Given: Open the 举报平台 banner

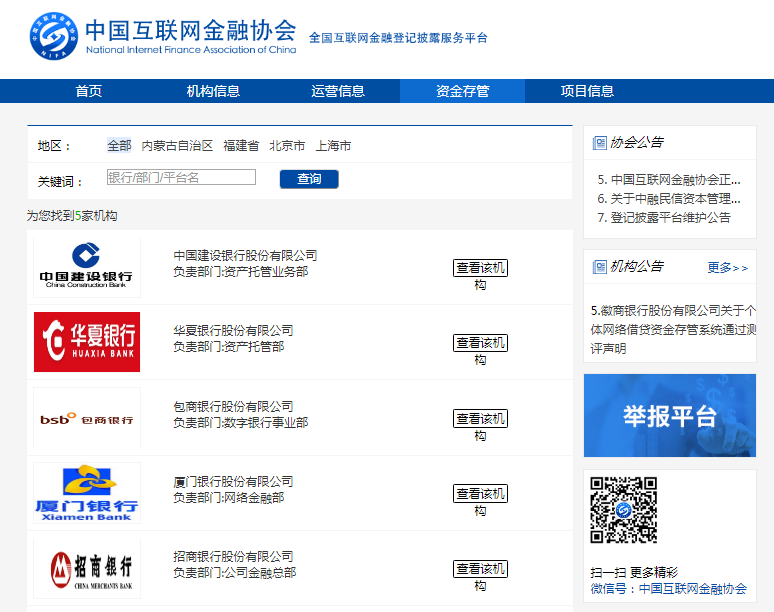Looking at the screenshot, I should pos(669,415).
